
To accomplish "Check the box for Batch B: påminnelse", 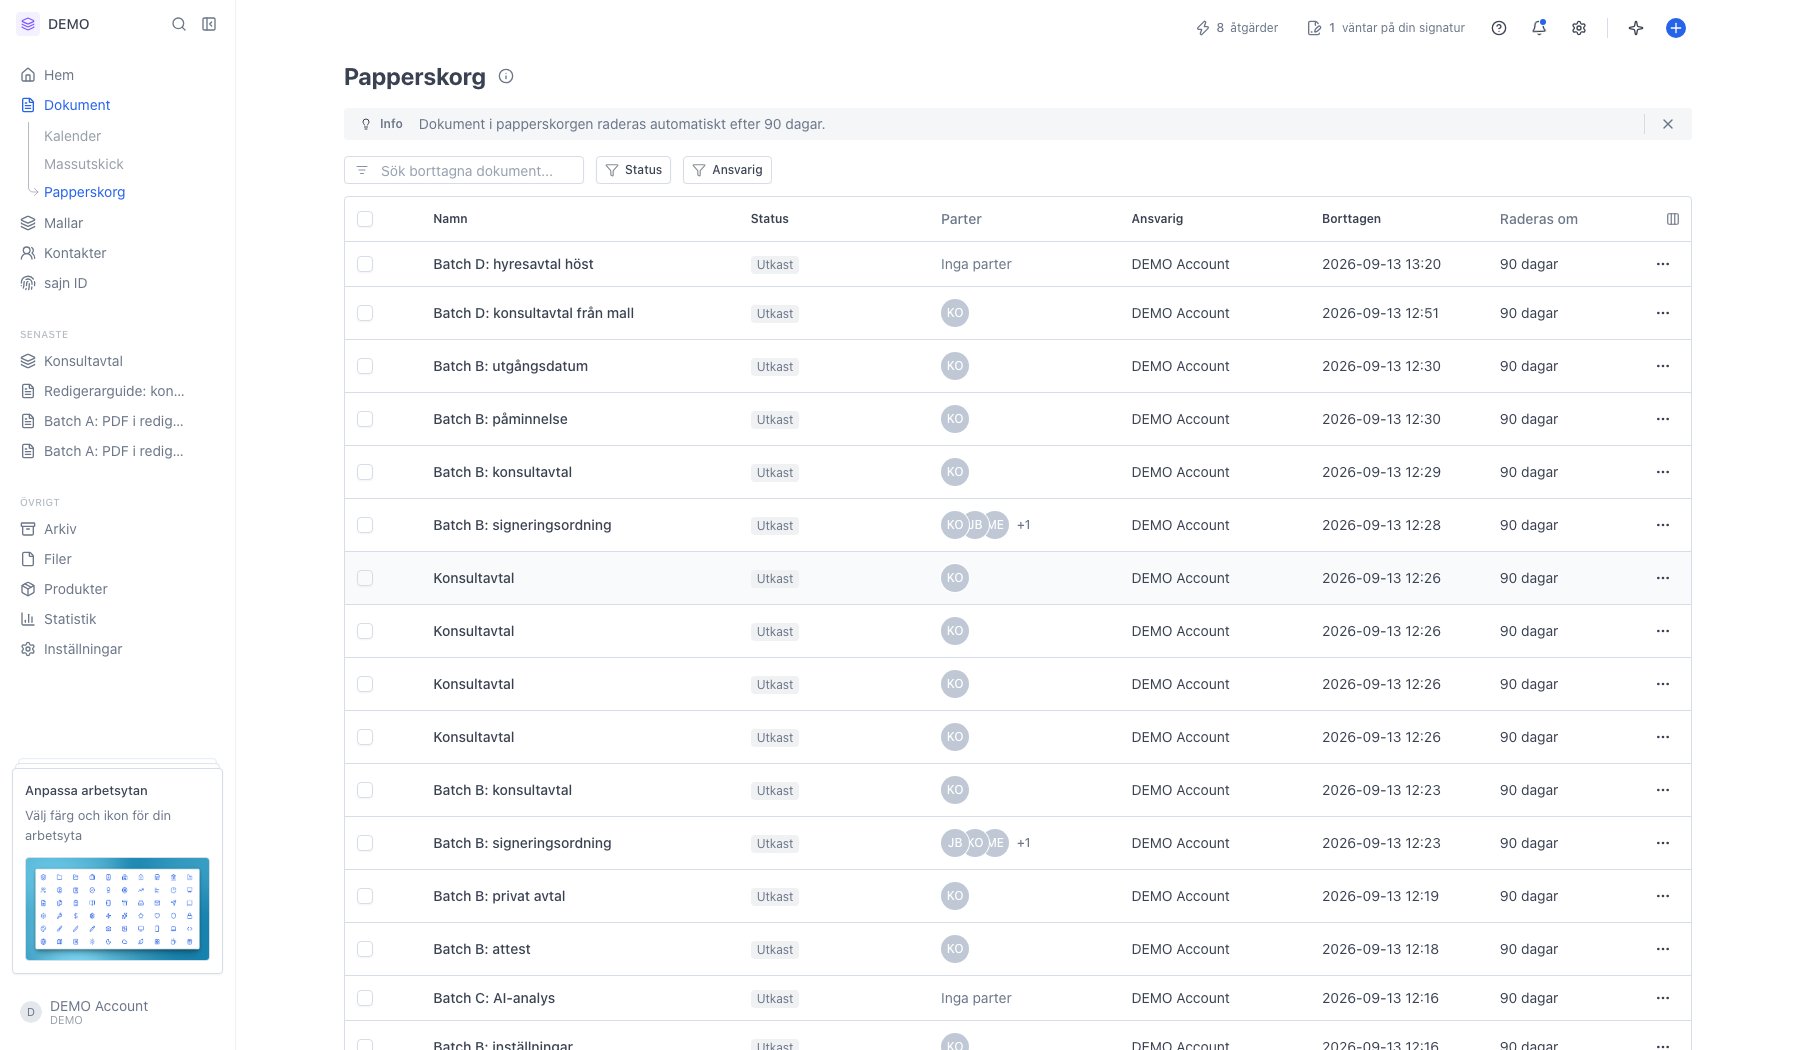I will pos(365,419).
